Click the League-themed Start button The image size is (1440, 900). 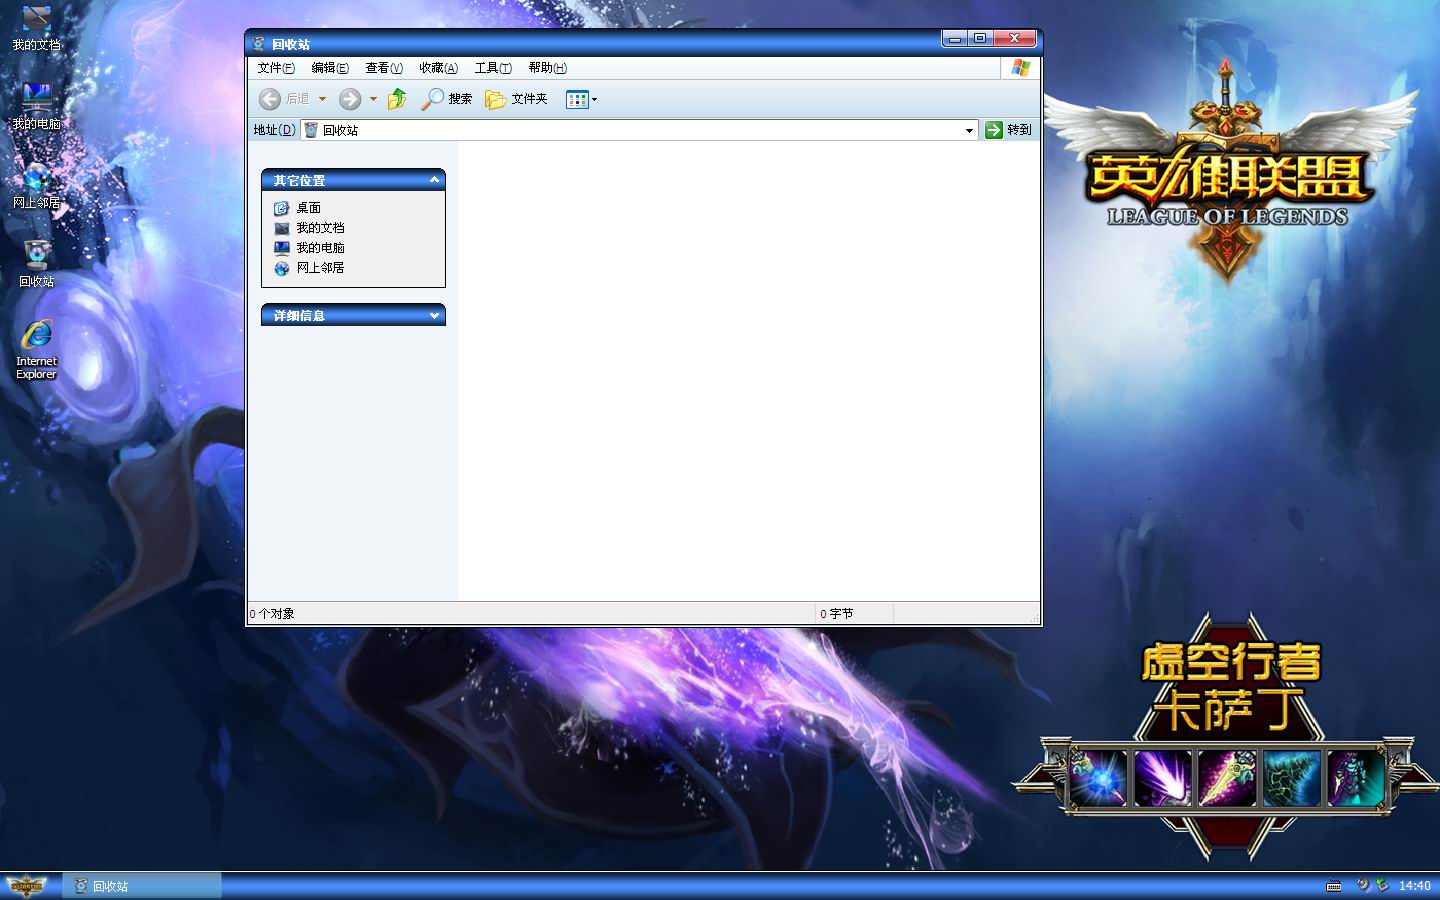[x=28, y=886]
